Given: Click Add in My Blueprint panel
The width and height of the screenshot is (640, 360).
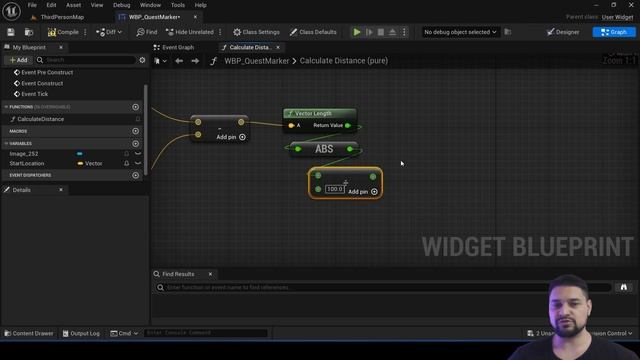Looking at the screenshot, I should (x=18, y=60).
